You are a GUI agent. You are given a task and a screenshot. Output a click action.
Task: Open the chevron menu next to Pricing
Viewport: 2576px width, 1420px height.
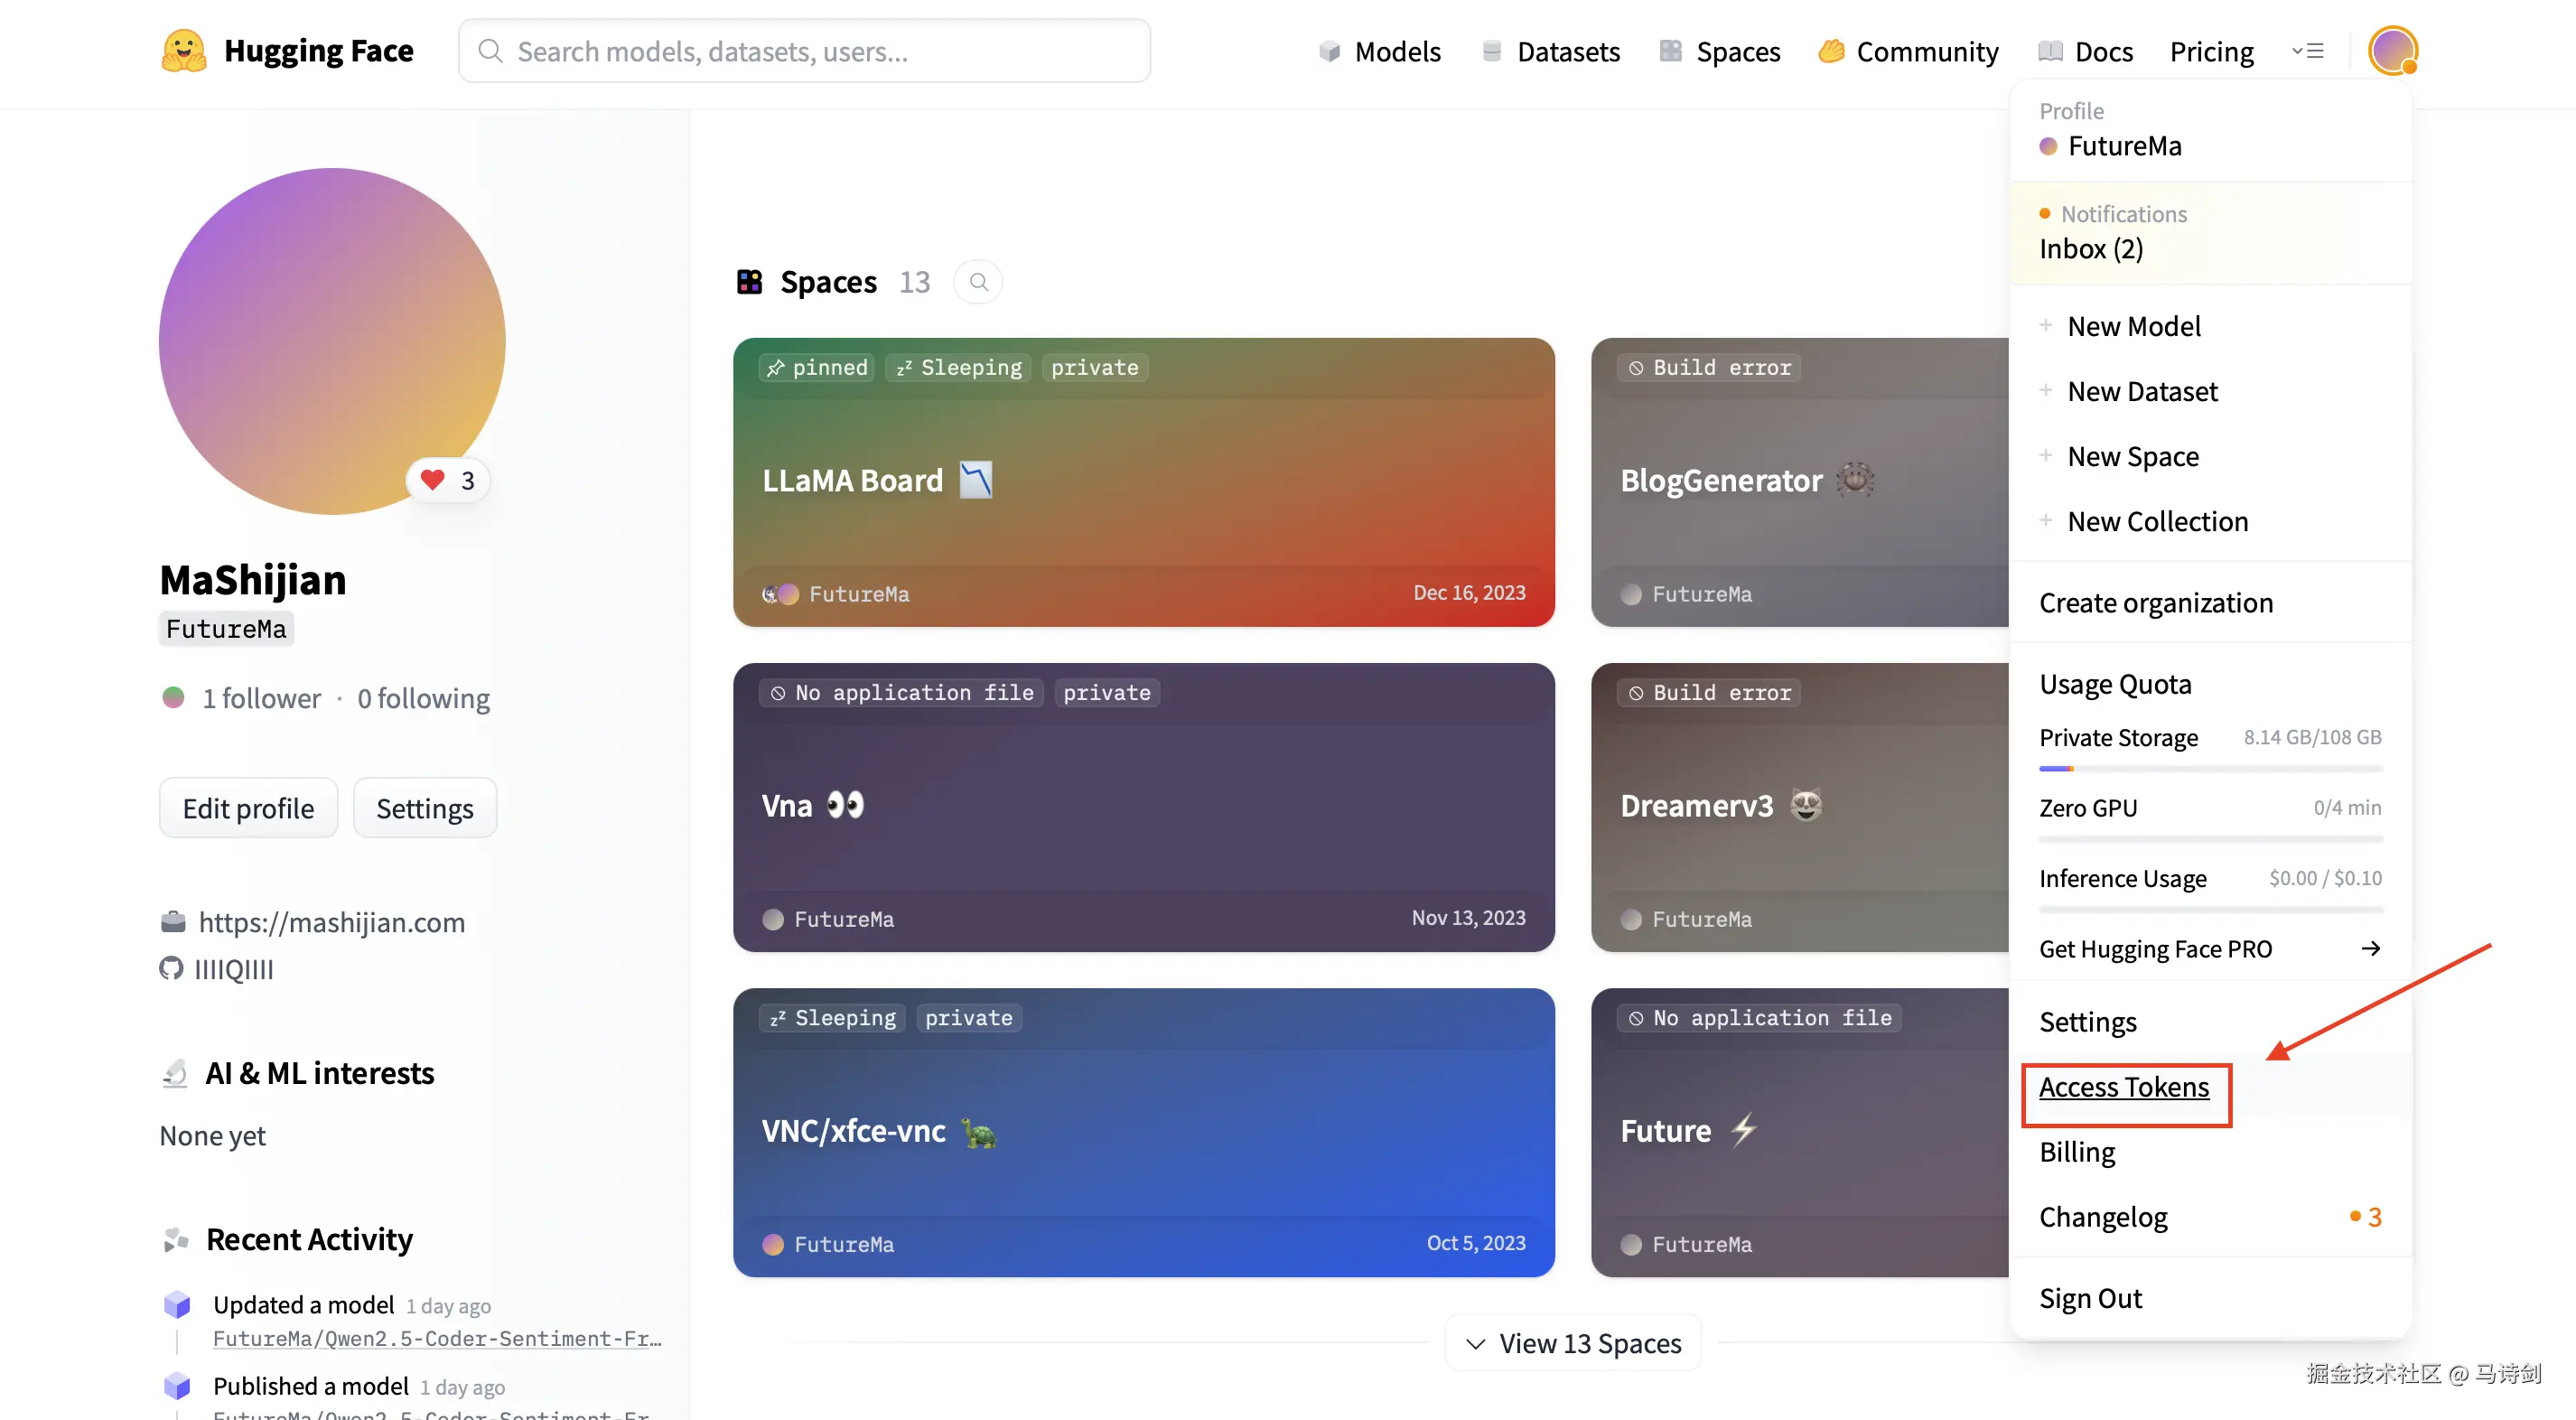coord(2309,50)
